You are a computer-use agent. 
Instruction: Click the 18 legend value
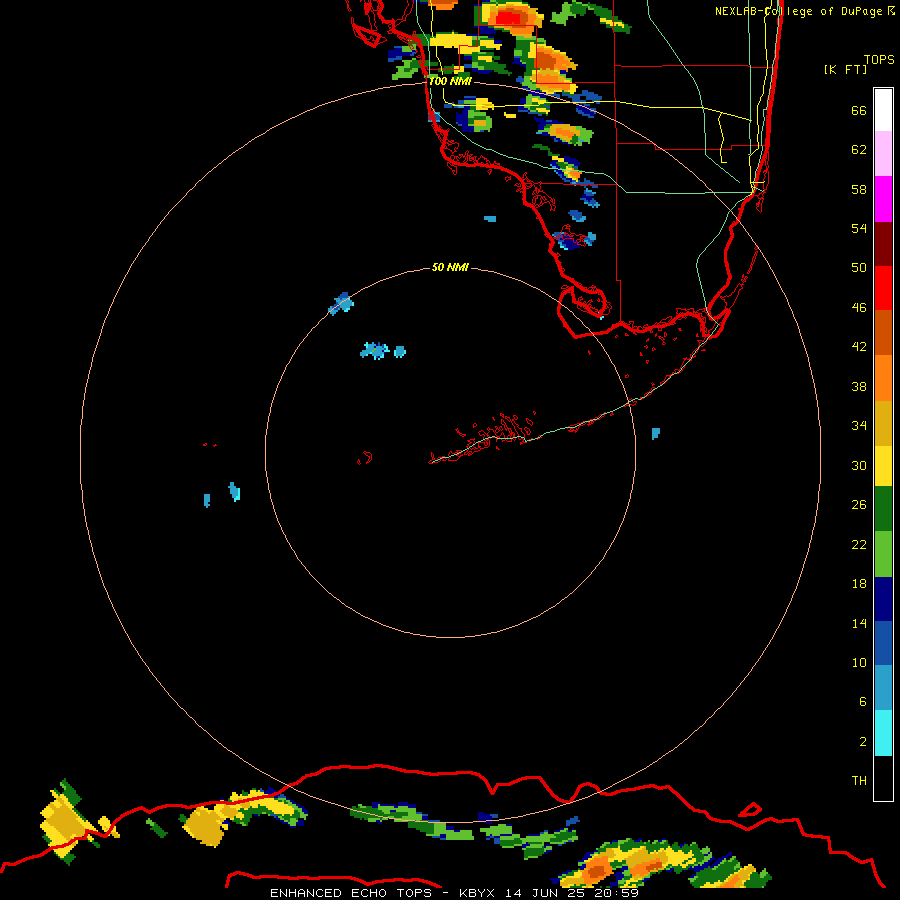859,584
